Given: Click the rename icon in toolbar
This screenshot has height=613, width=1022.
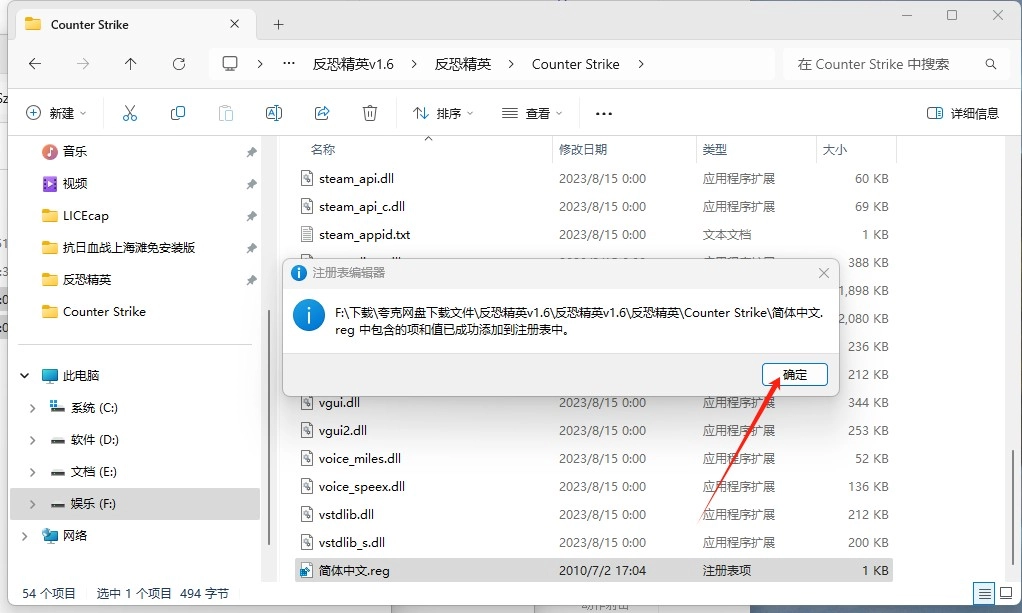Looking at the screenshot, I should (x=273, y=113).
